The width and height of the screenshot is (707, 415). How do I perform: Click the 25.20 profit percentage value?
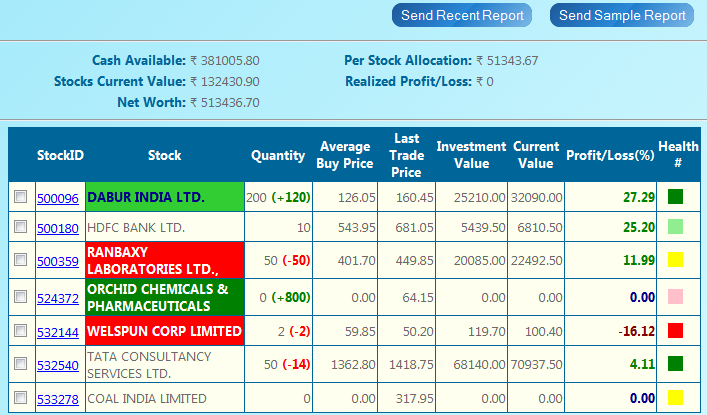point(638,227)
